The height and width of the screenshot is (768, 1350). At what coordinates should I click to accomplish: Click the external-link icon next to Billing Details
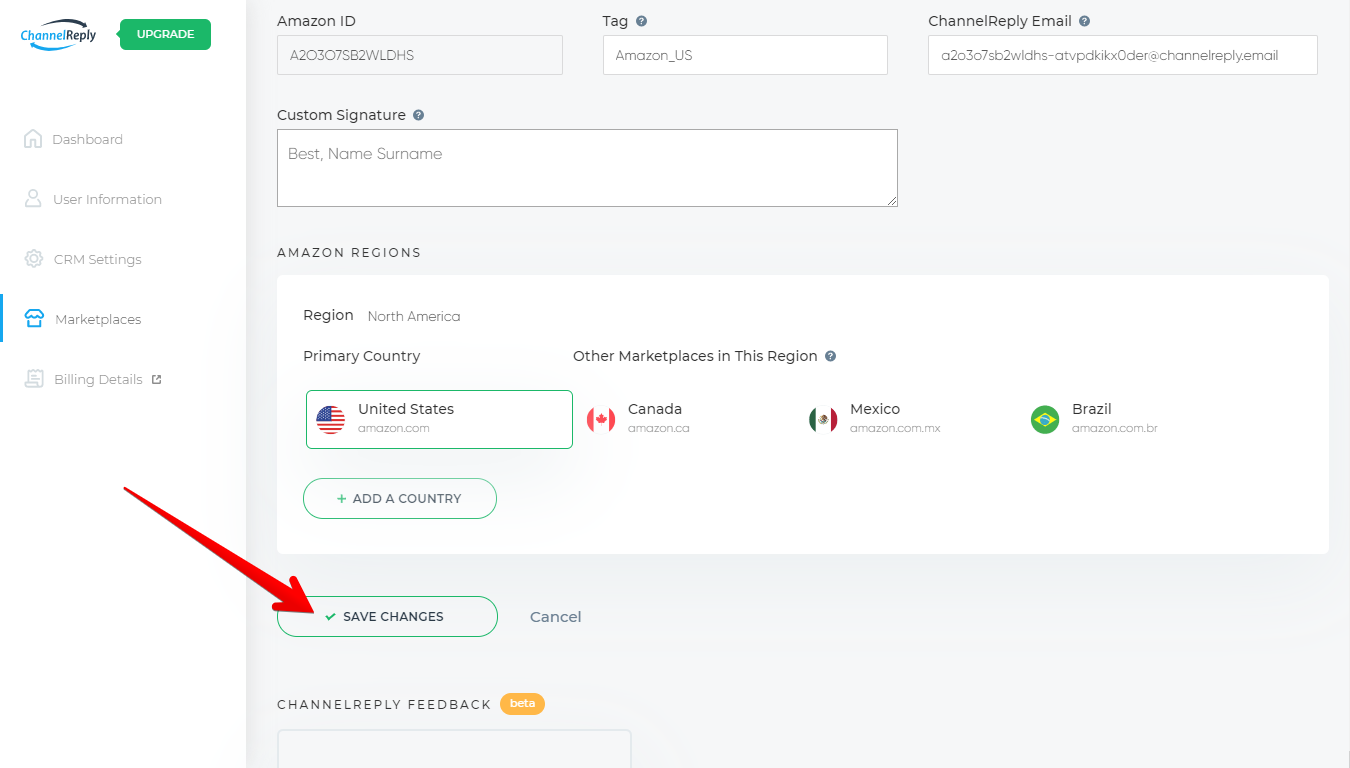[x=156, y=379]
